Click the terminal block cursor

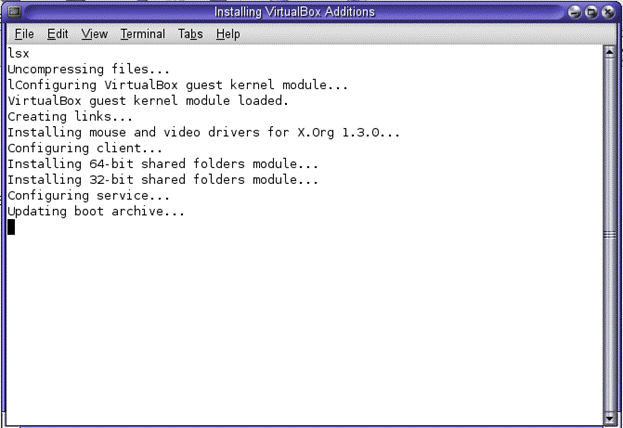pos(11,227)
